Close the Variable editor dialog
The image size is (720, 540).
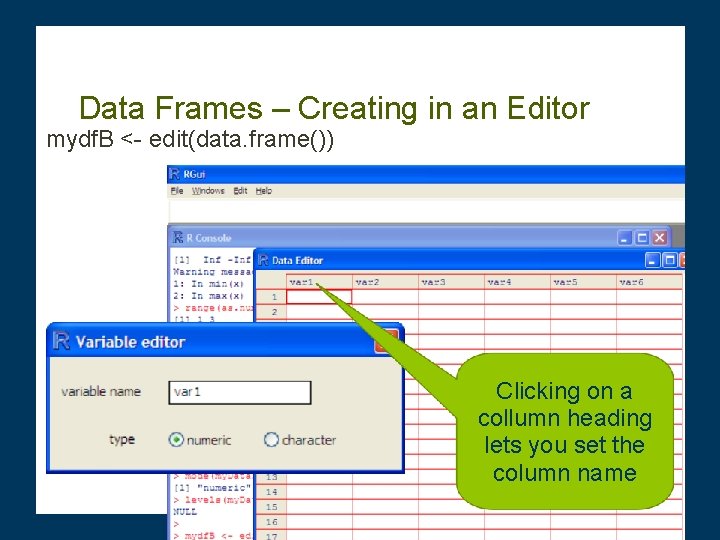coord(386,341)
